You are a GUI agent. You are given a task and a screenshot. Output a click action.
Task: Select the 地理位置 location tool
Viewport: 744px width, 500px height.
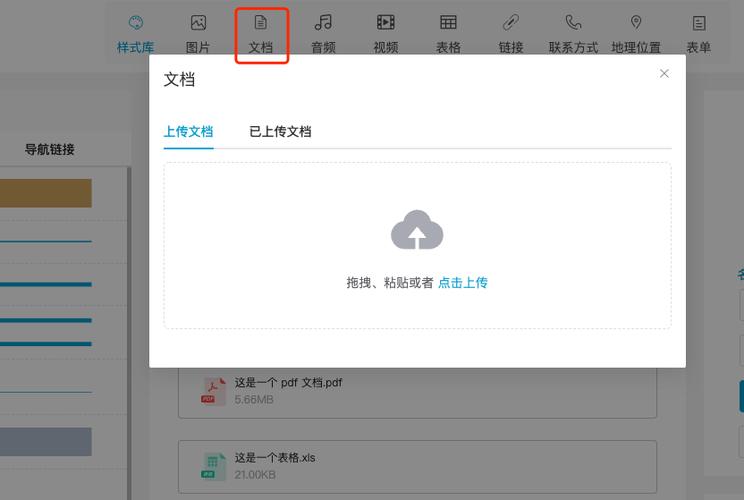click(636, 34)
